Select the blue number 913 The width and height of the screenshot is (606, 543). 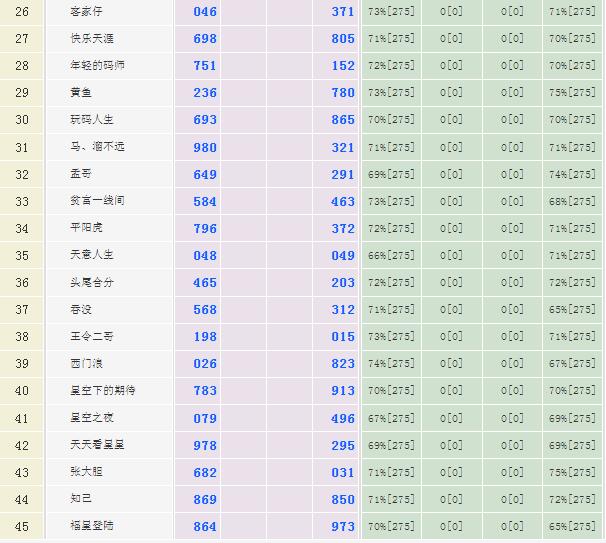pyautogui.click(x=343, y=391)
